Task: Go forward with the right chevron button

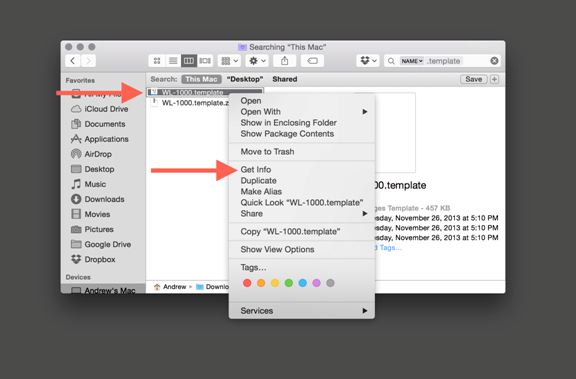Action: pyautogui.click(x=88, y=61)
